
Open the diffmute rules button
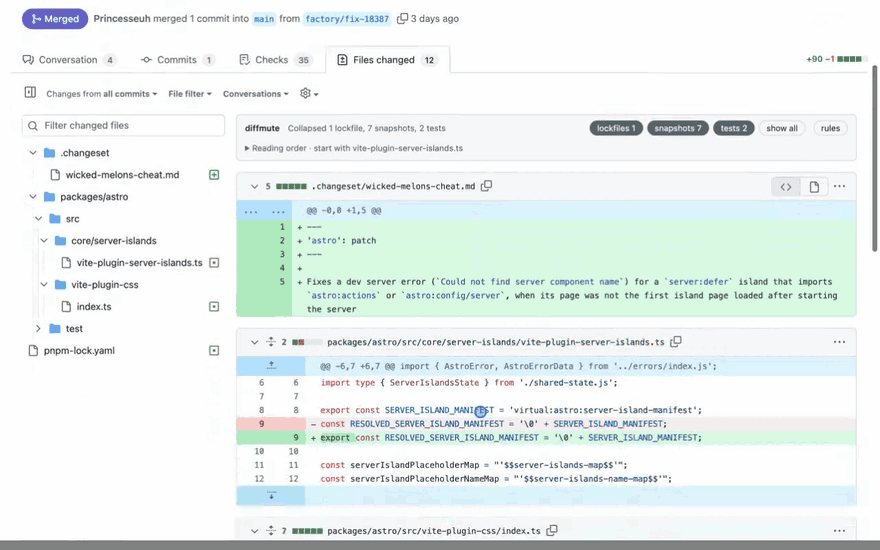[x=830, y=128]
